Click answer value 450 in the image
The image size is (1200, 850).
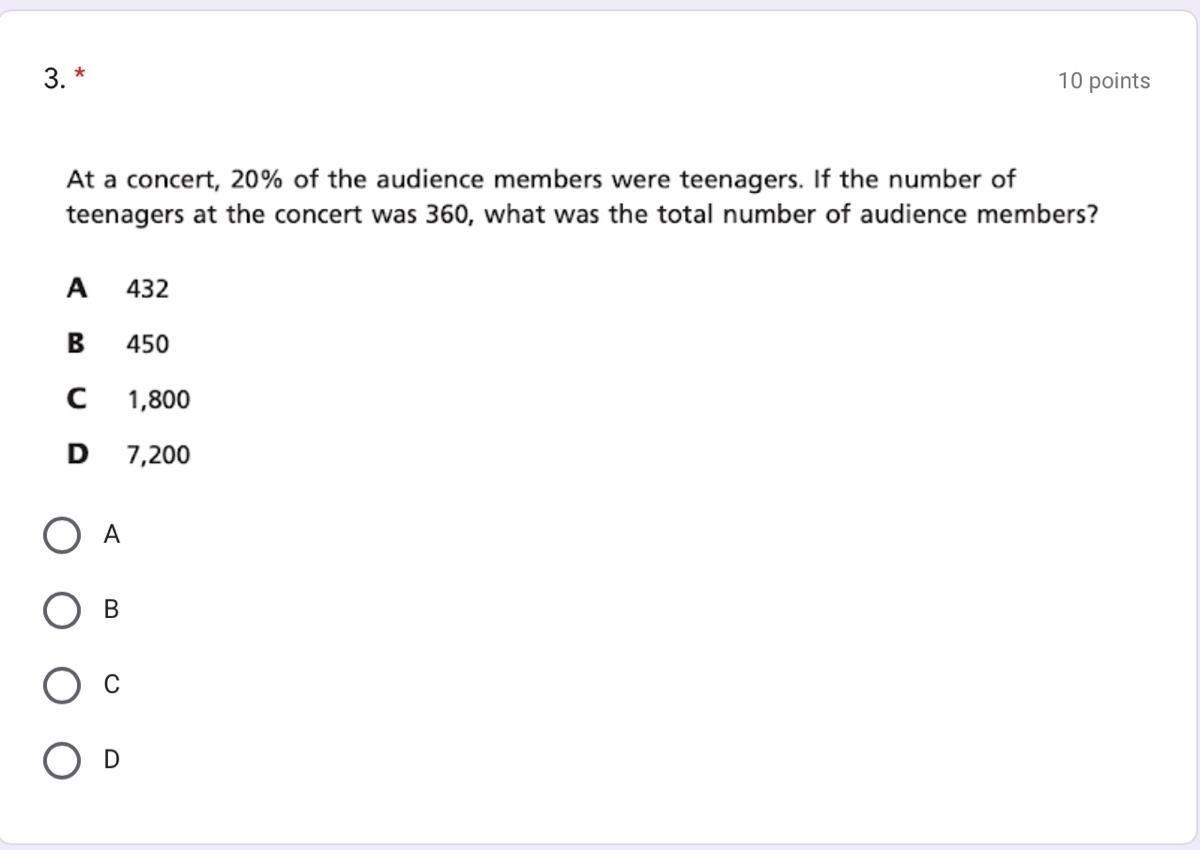click(148, 344)
